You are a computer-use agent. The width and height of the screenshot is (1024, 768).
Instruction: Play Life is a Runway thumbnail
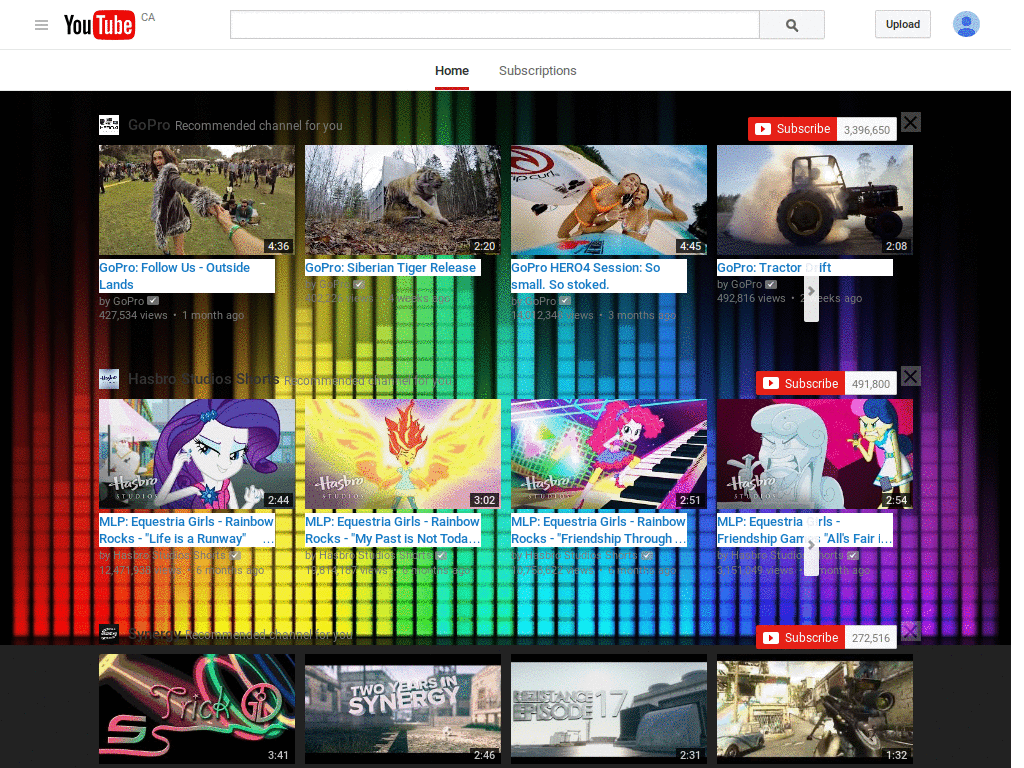click(197, 454)
